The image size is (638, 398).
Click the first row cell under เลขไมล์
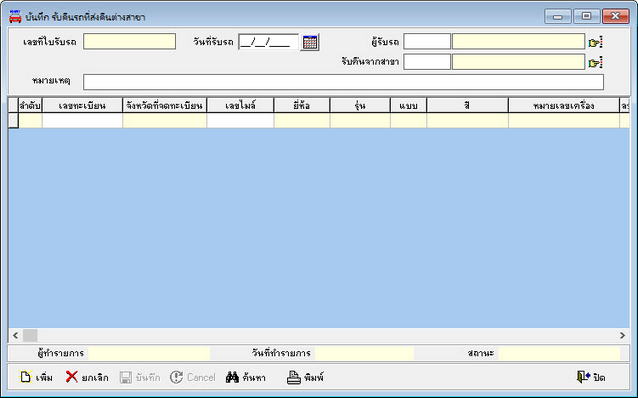240,120
